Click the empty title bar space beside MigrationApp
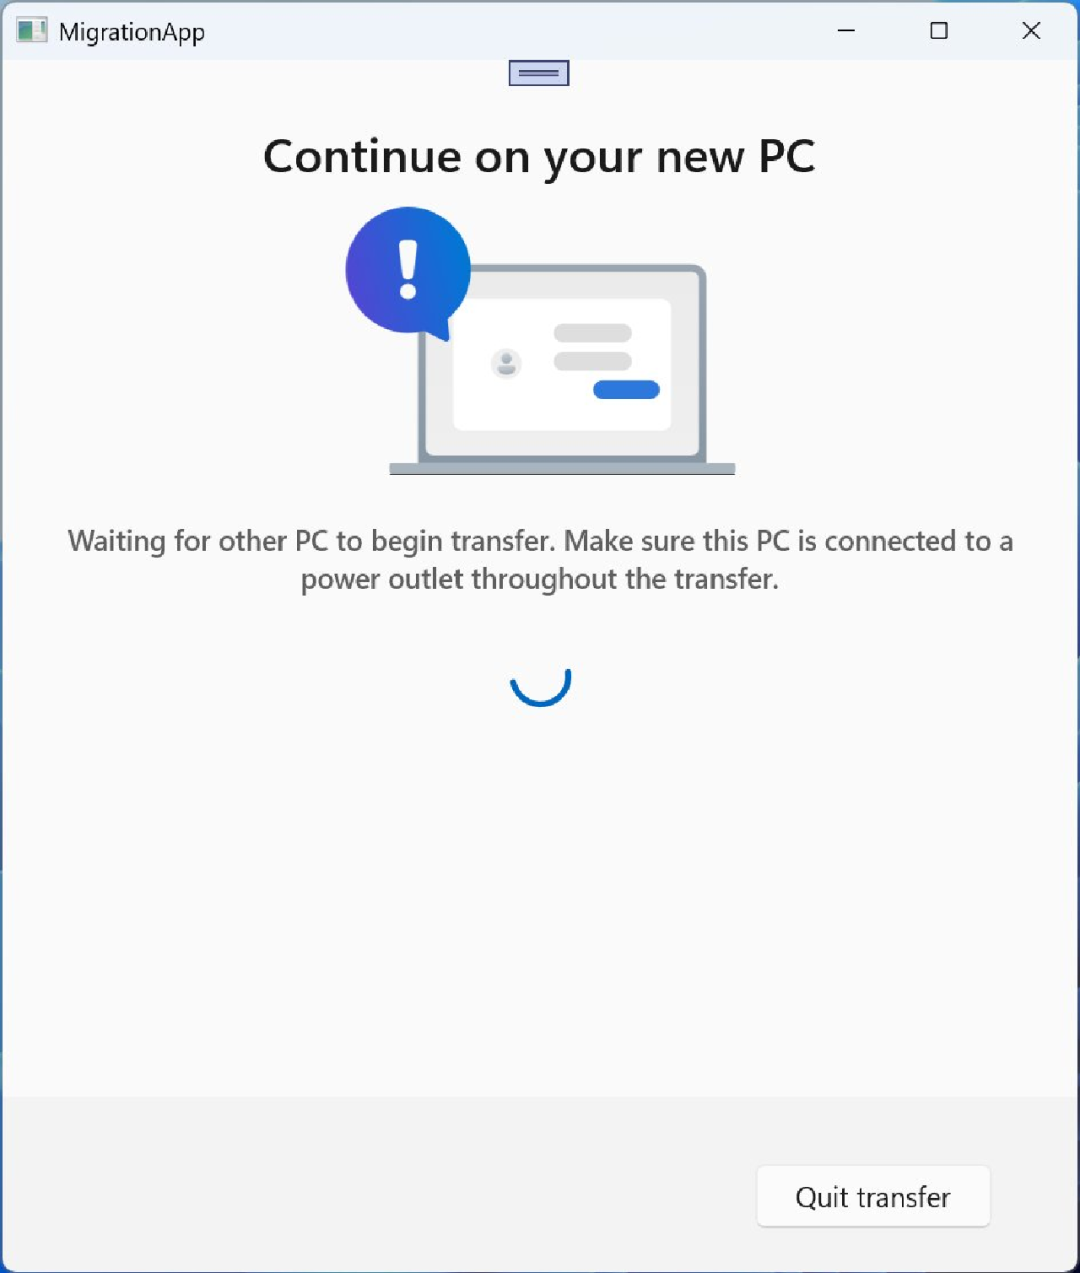This screenshot has width=1080, height=1273. 500,31
